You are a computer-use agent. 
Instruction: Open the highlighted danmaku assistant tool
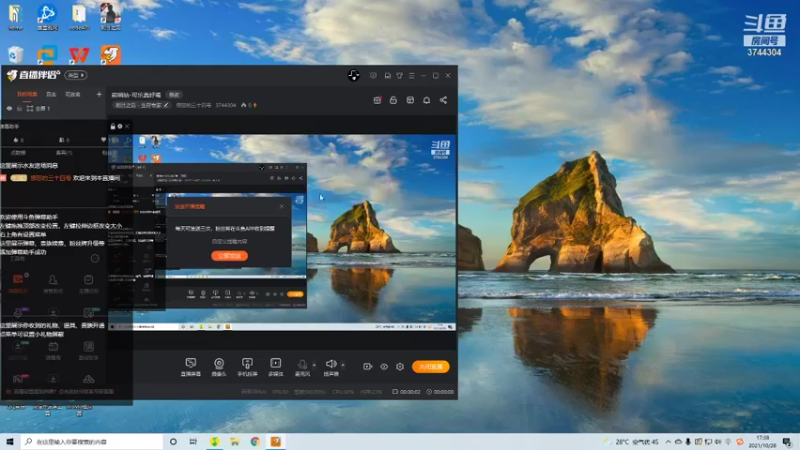(18, 283)
